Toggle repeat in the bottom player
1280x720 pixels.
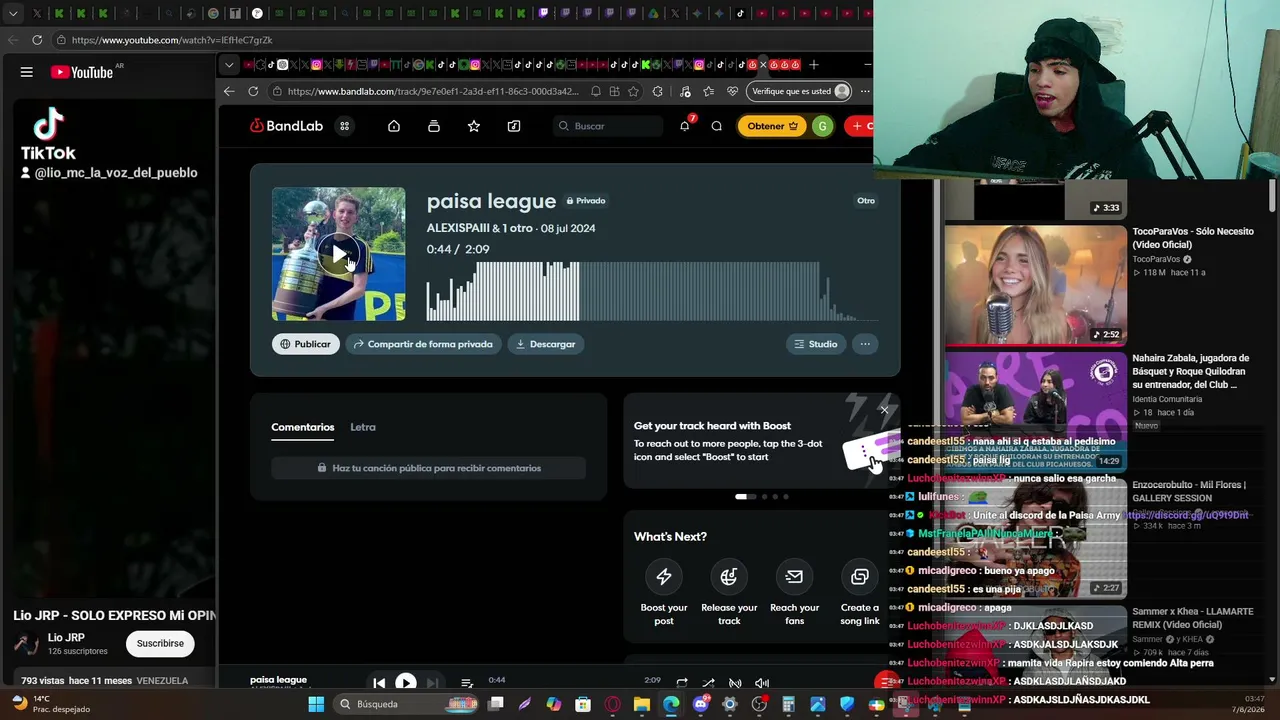point(682,683)
